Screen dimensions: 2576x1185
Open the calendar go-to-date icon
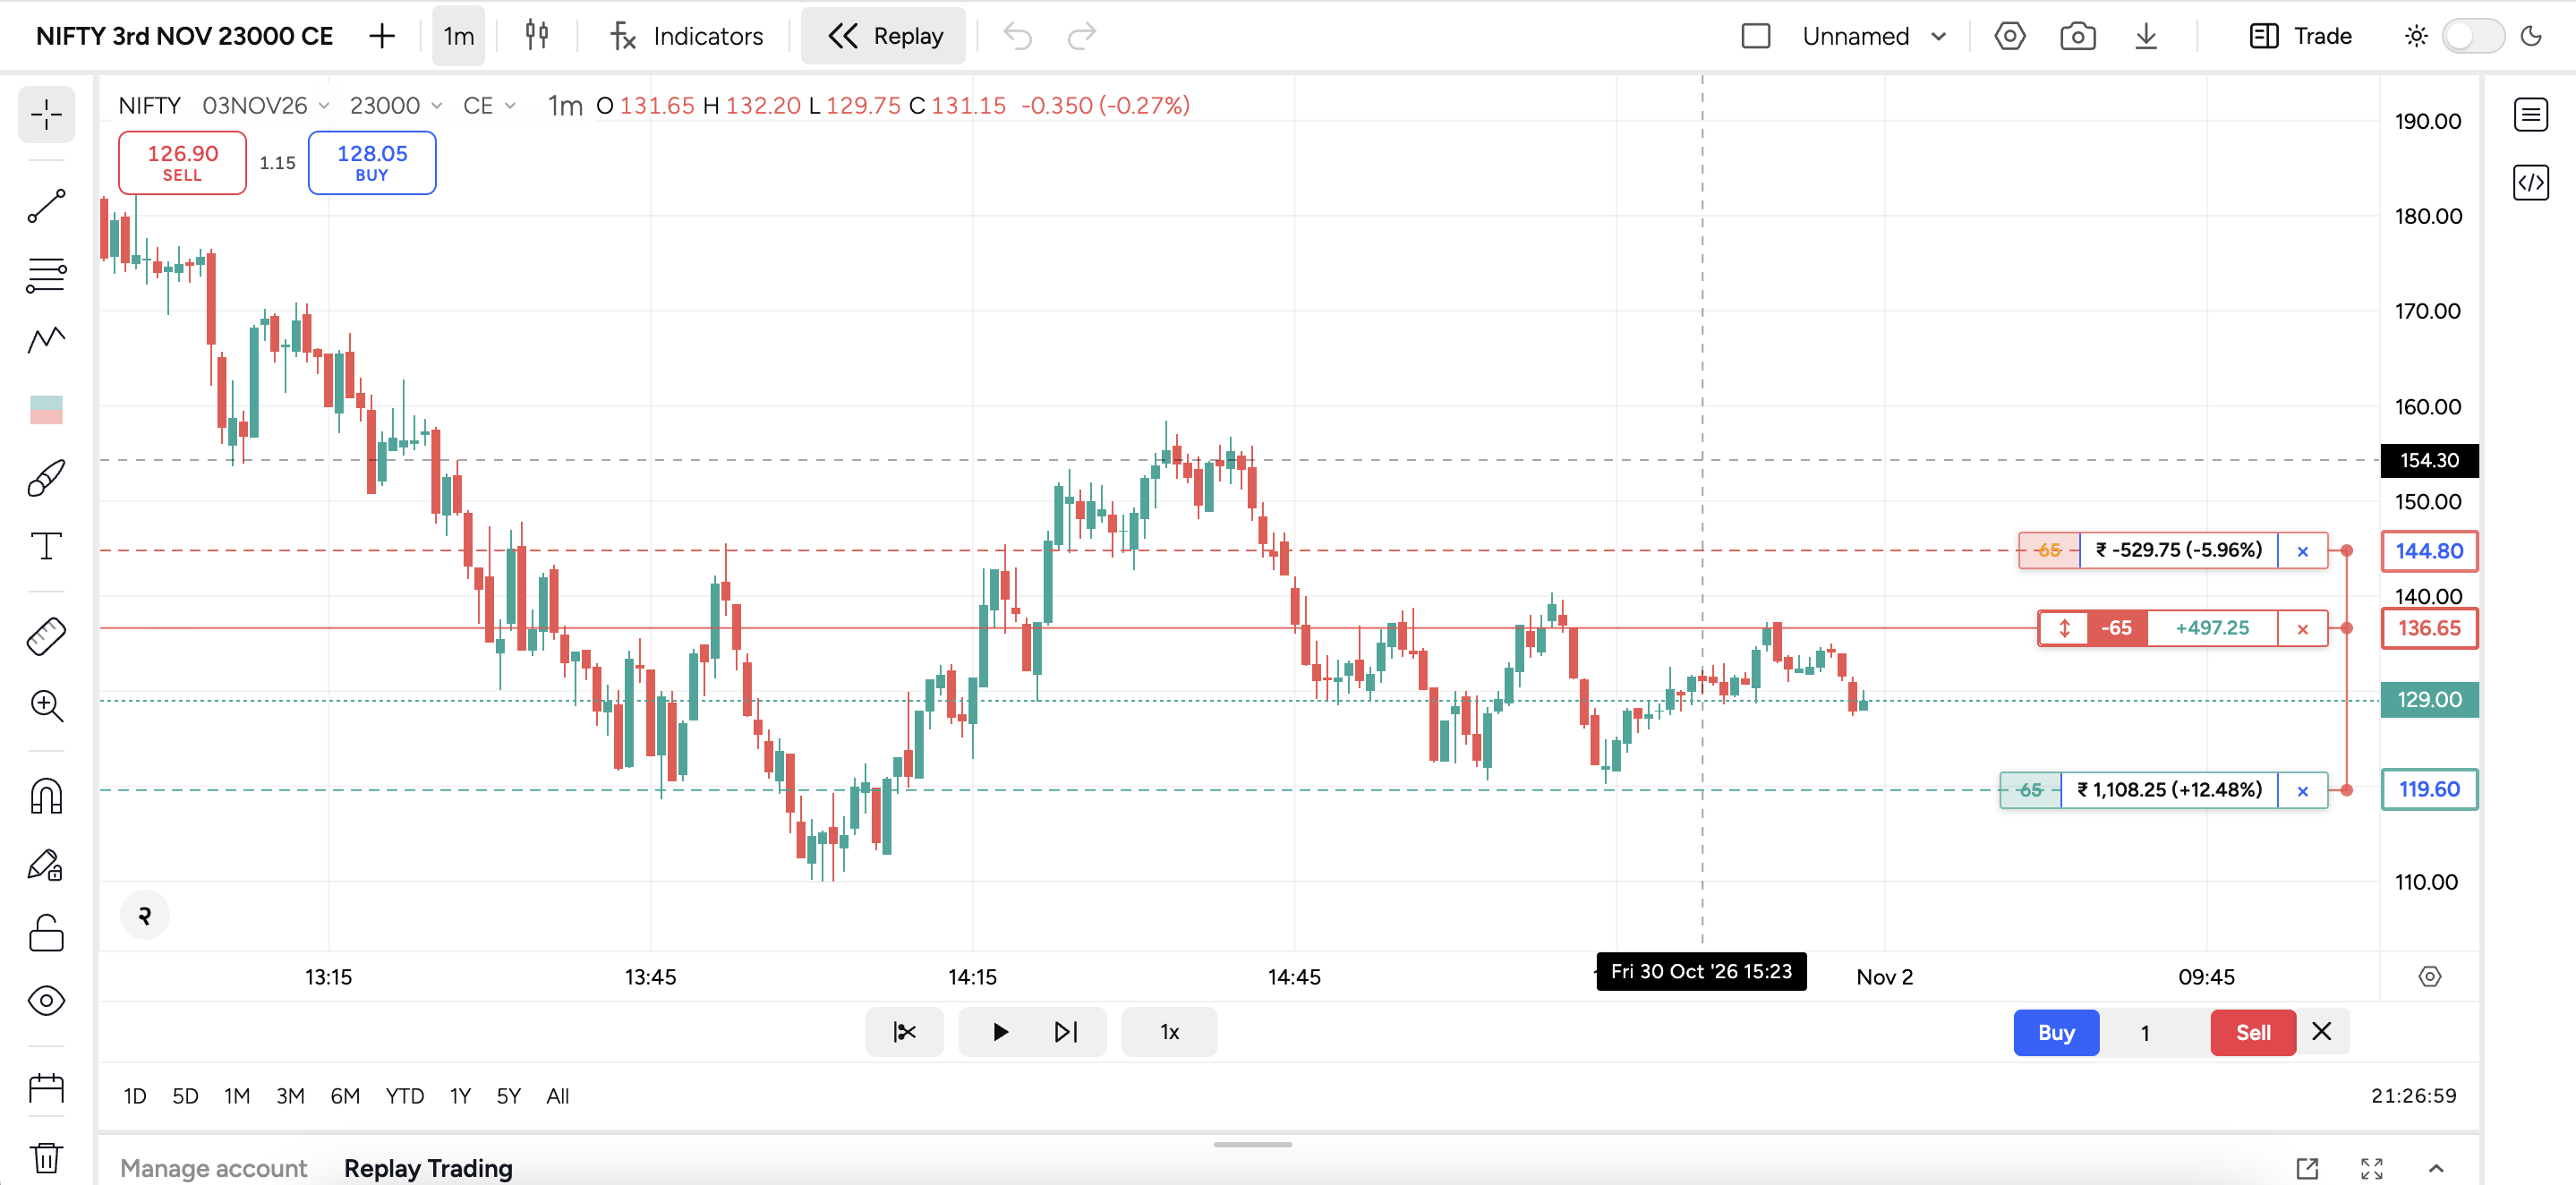tap(46, 1088)
